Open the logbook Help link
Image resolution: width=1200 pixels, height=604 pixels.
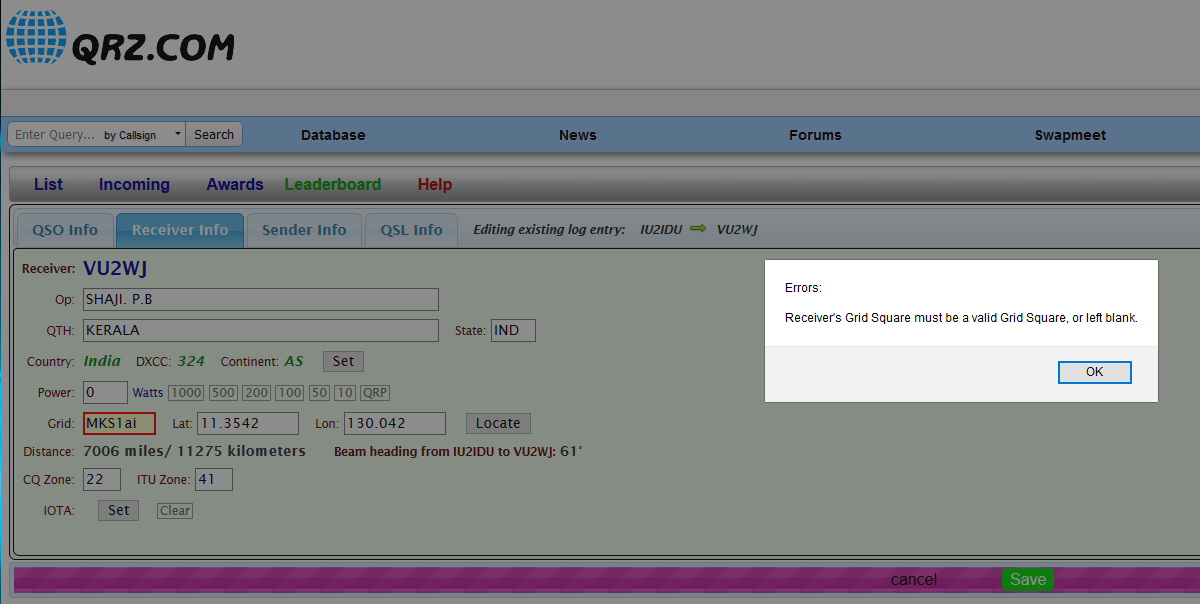click(435, 184)
